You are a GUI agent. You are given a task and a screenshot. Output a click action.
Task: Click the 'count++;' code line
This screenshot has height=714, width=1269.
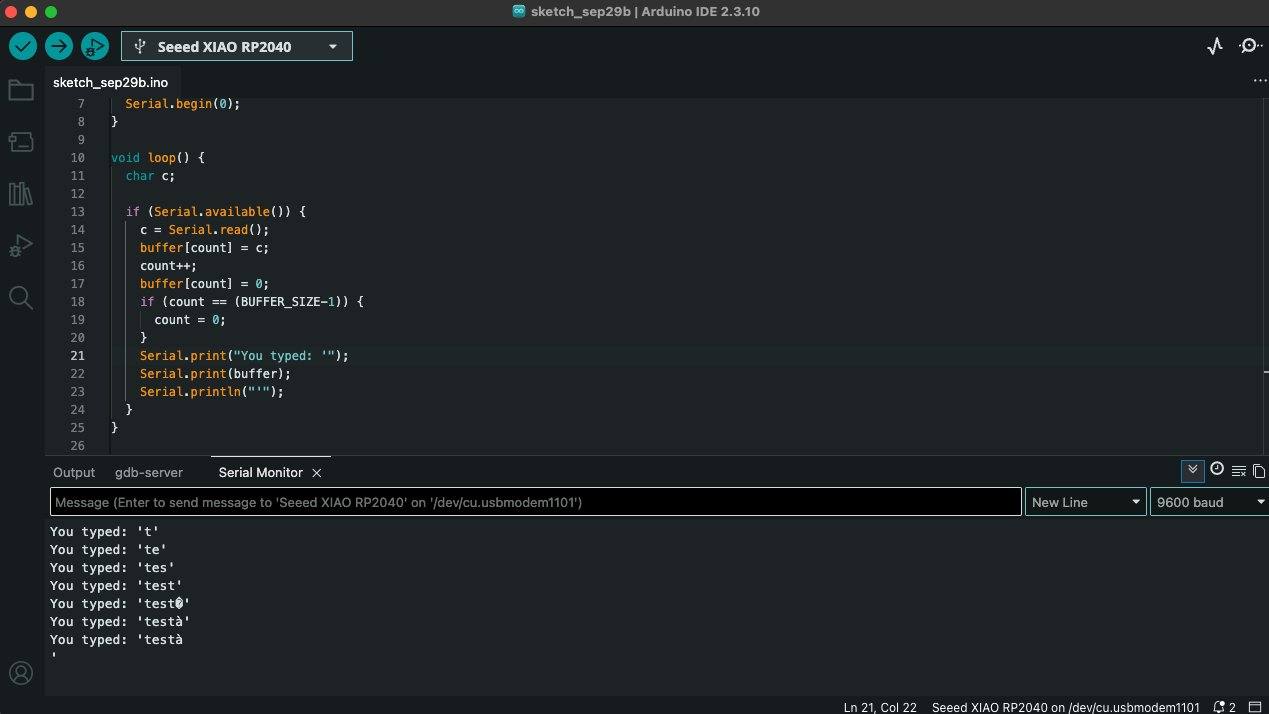169,266
